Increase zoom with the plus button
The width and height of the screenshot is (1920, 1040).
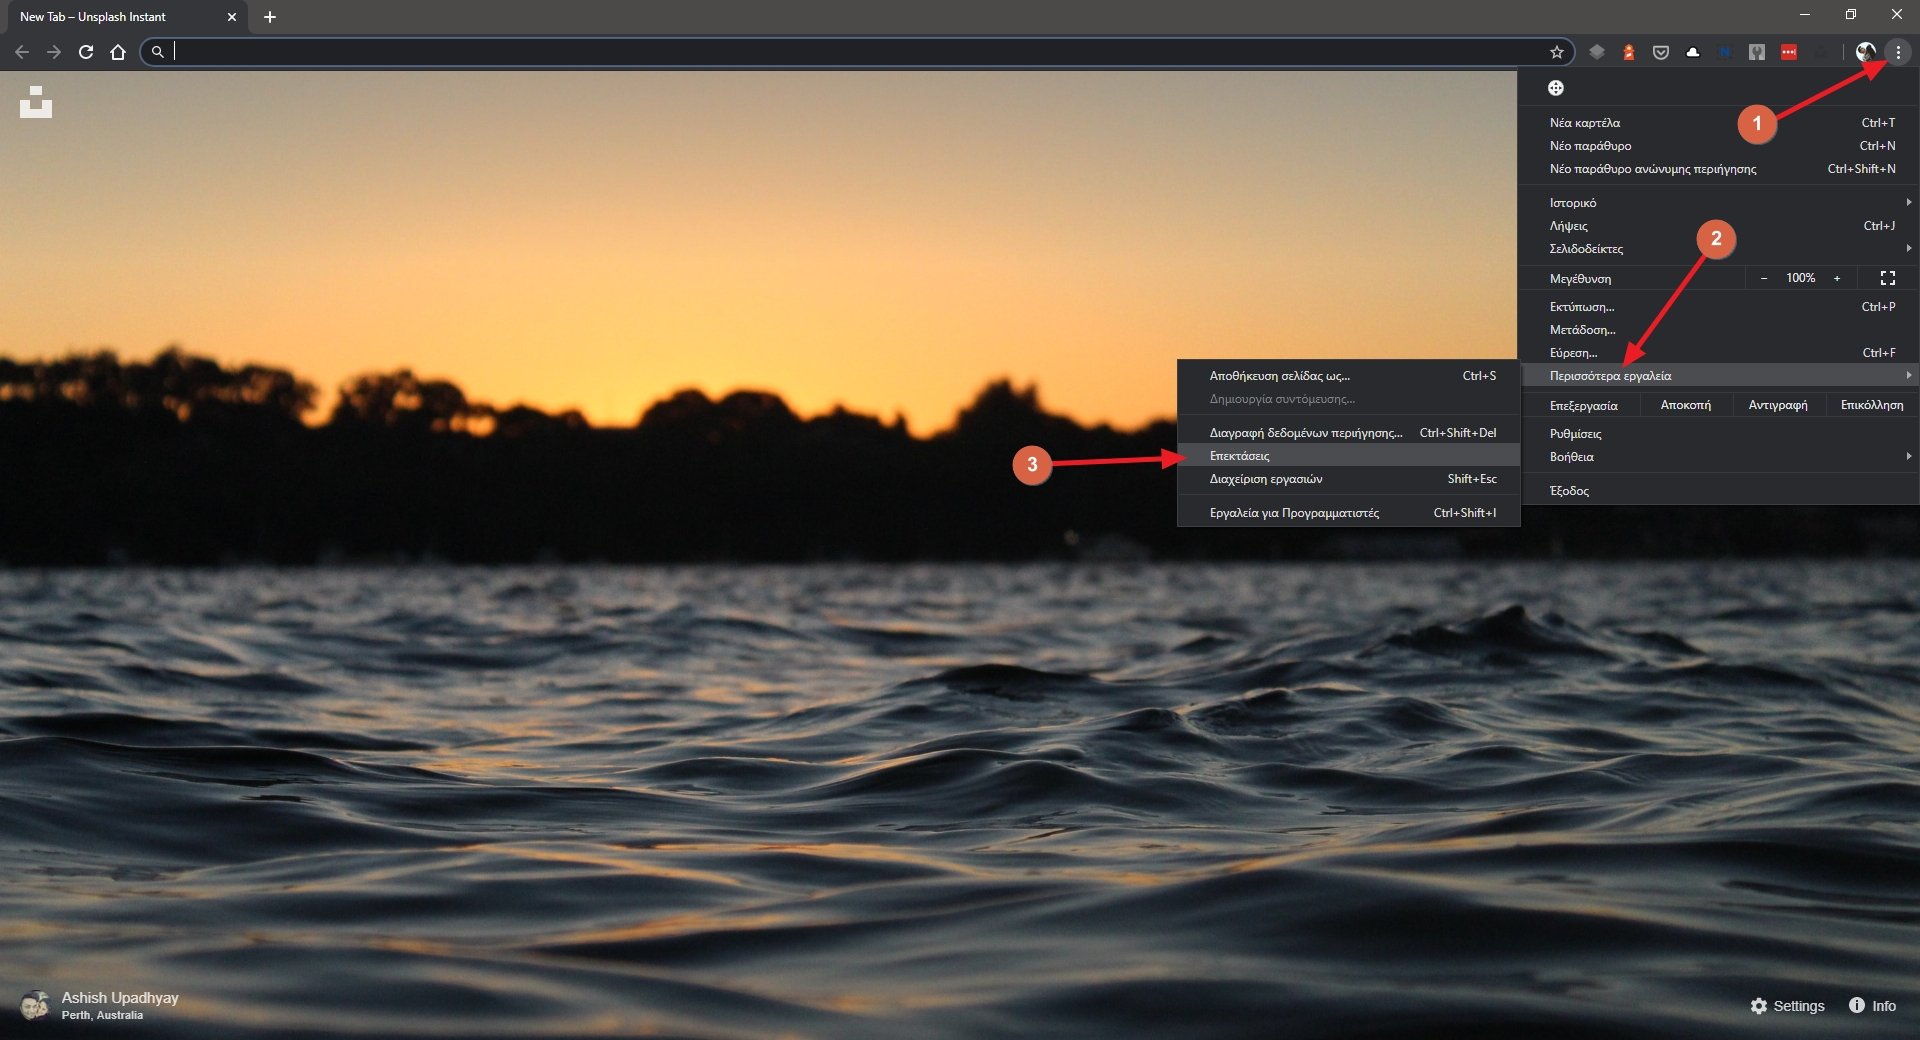point(1836,278)
